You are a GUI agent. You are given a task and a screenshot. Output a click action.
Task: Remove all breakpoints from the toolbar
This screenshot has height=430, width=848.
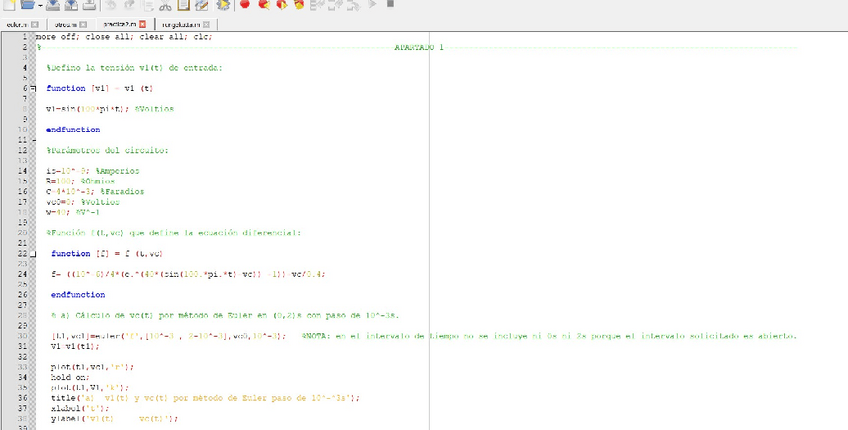[x=299, y=5]
